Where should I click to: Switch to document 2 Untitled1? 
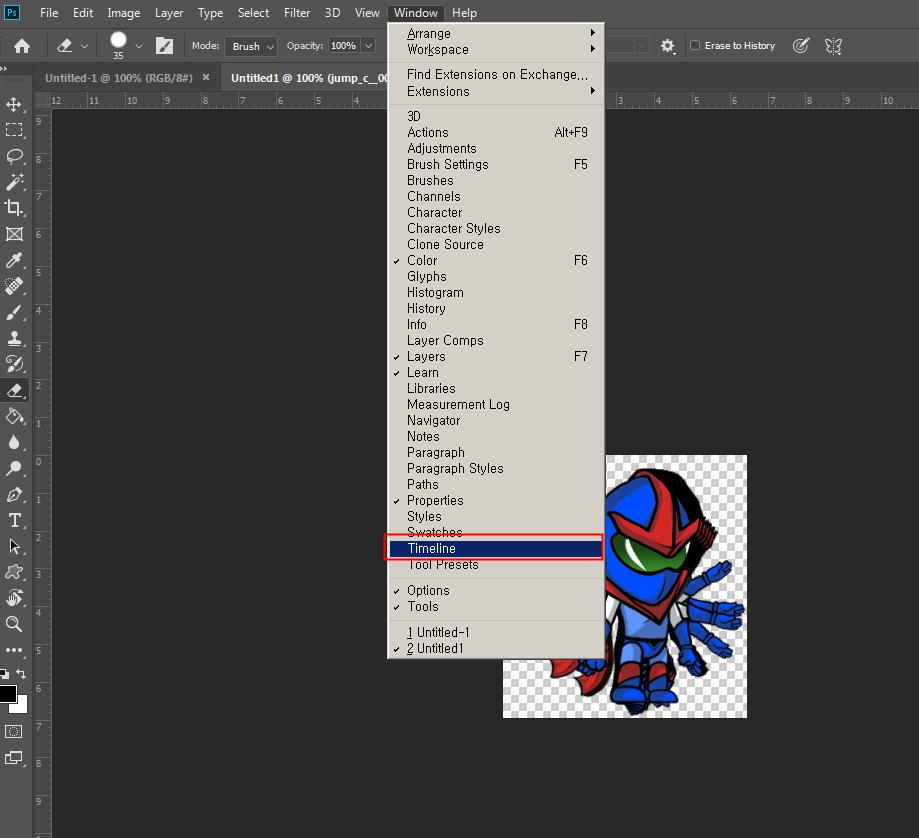(496, 648)
